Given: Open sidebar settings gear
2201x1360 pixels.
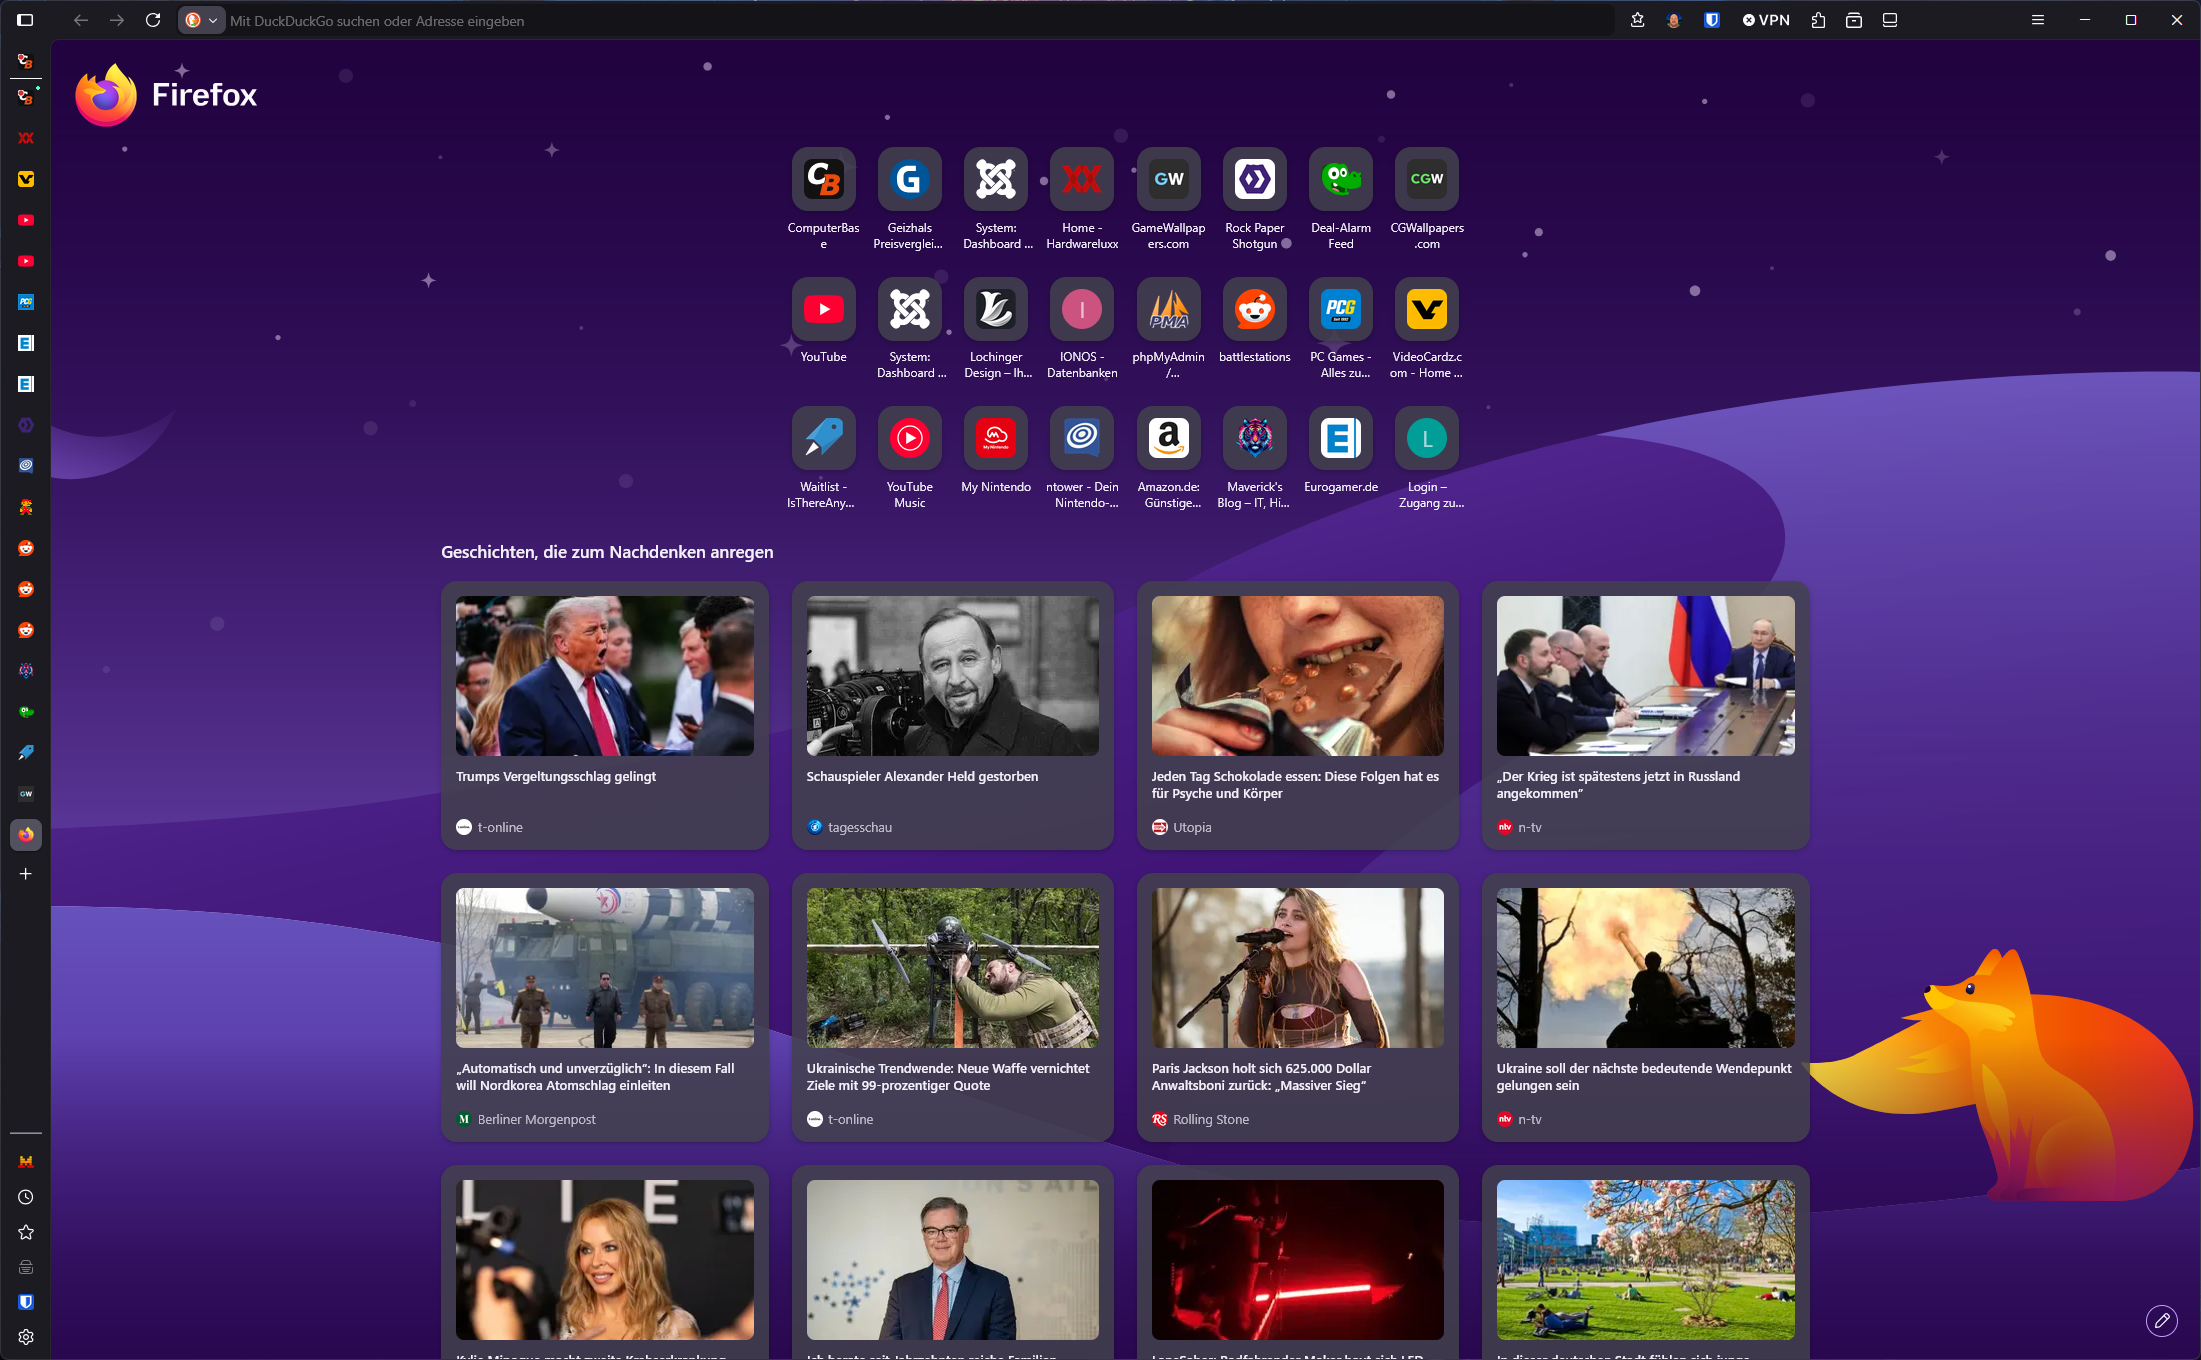Looking at the screenshot, I should coord(26,1337).
